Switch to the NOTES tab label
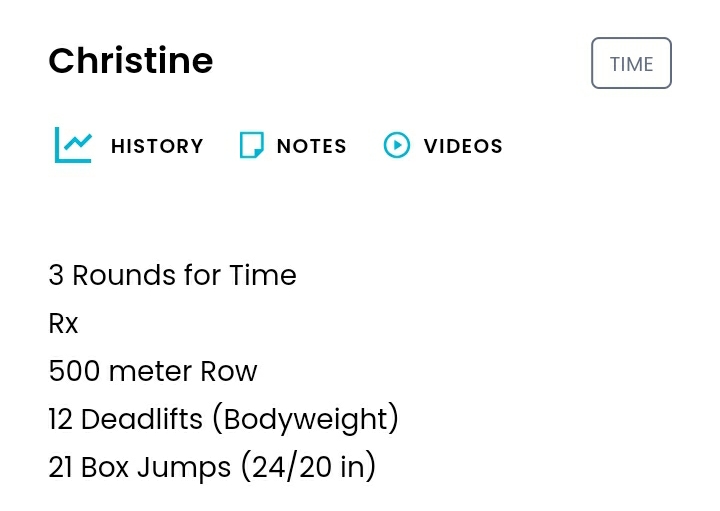Screen dimensions: 720x511 coord(311,146)
